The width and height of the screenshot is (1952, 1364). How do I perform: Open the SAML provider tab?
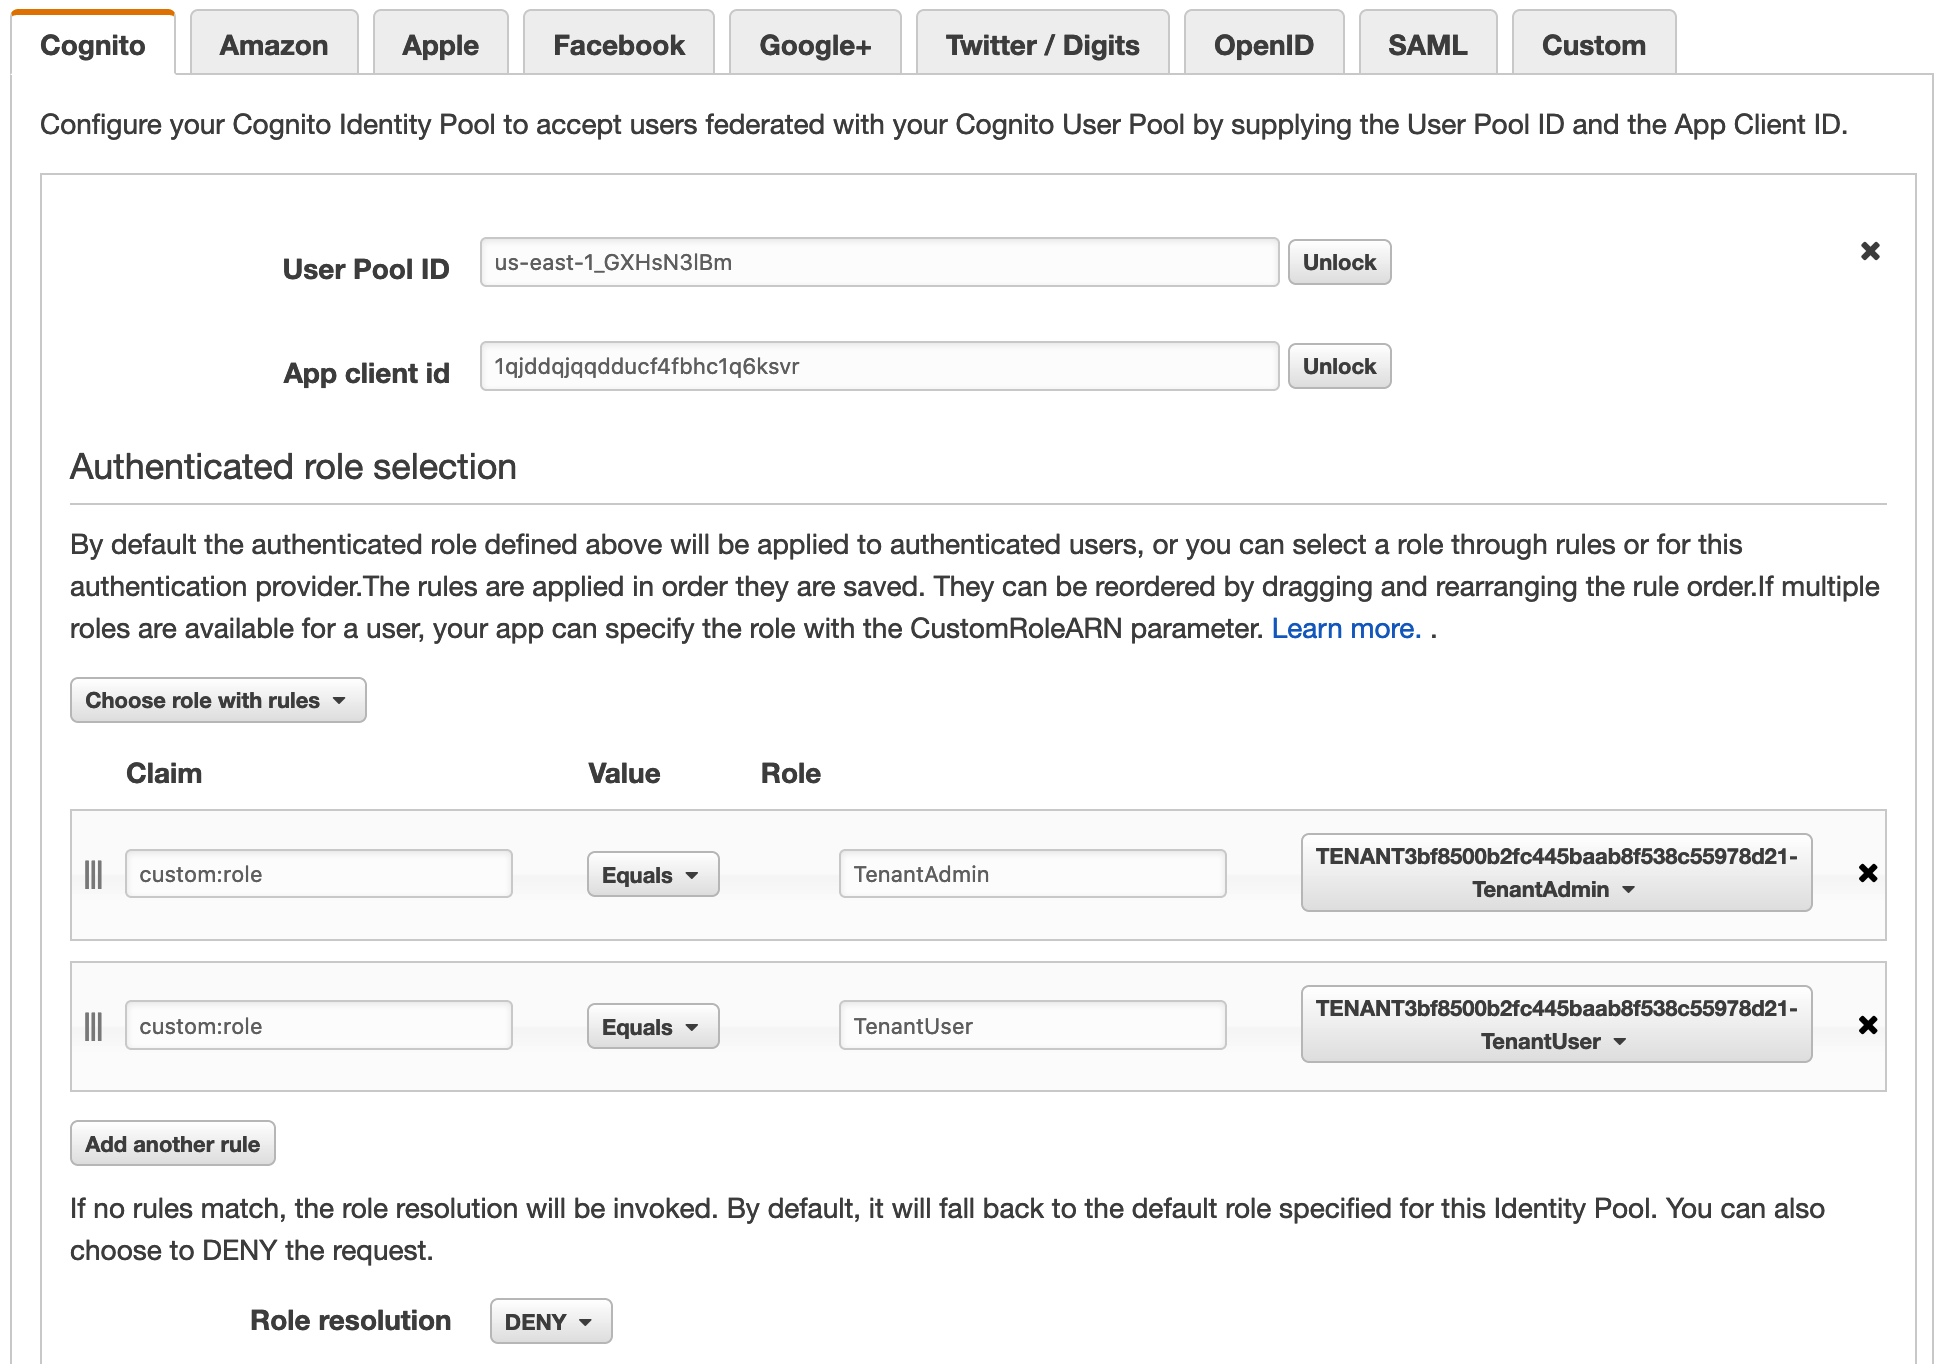(1428, 44)
